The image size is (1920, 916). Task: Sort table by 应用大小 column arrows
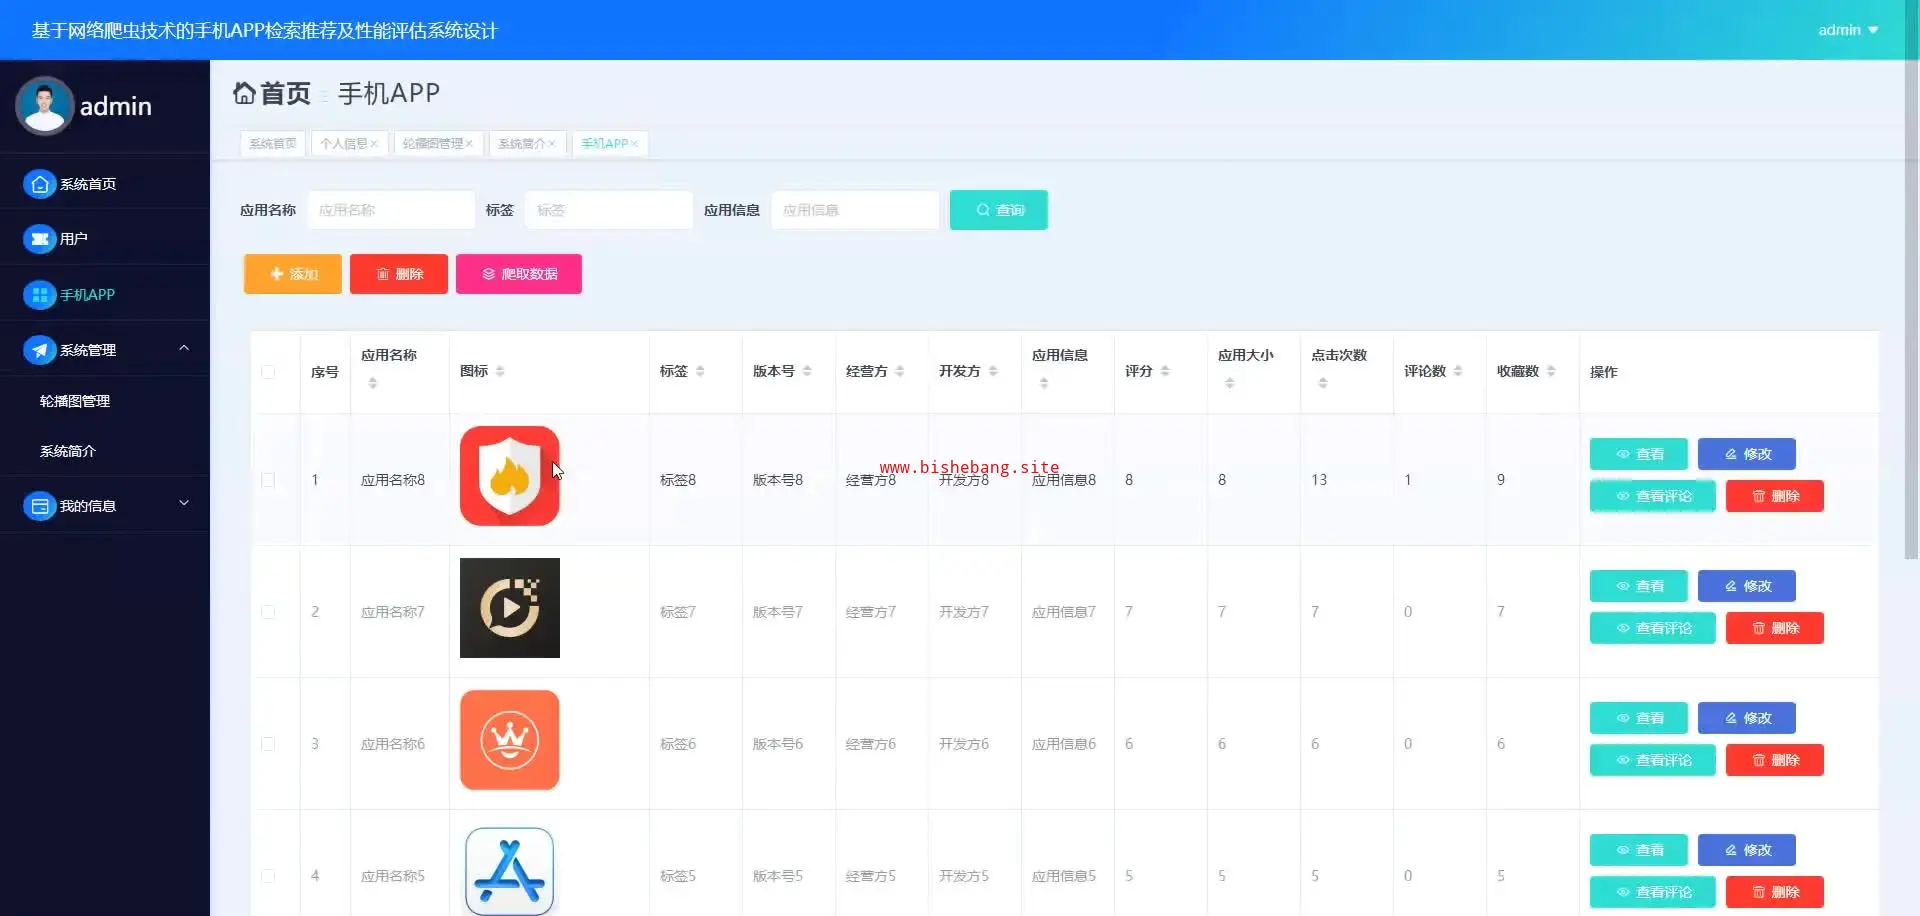[x=1230, y=383]
